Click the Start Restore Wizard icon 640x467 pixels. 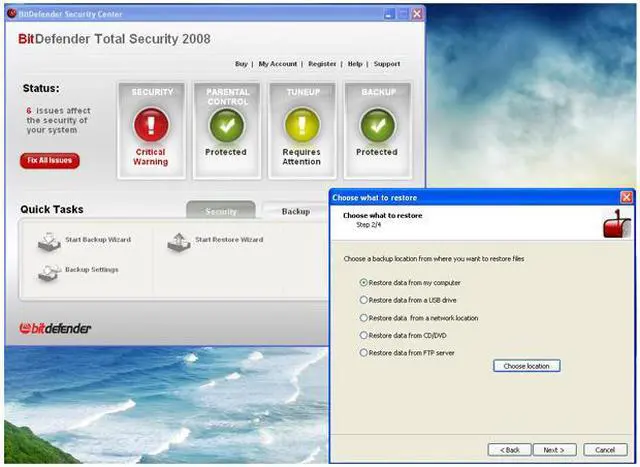click(179, 241)
